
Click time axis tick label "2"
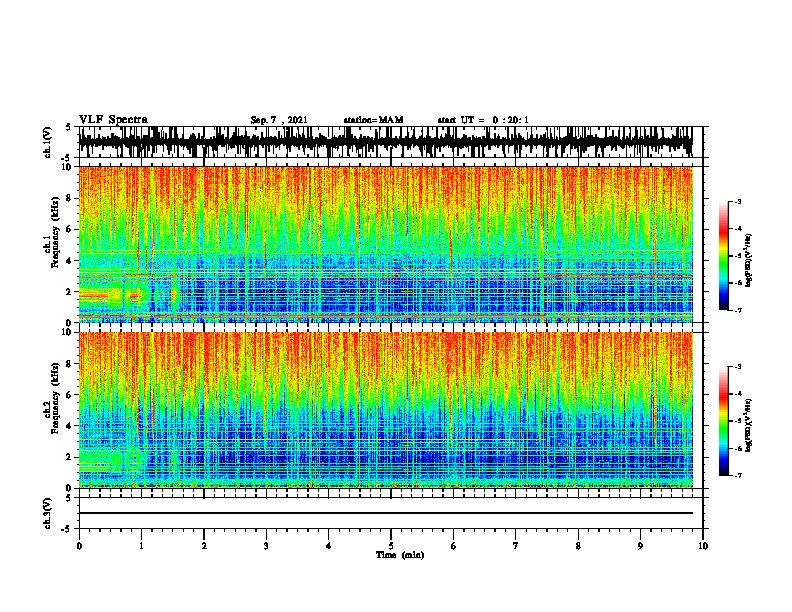pos(204,546)
